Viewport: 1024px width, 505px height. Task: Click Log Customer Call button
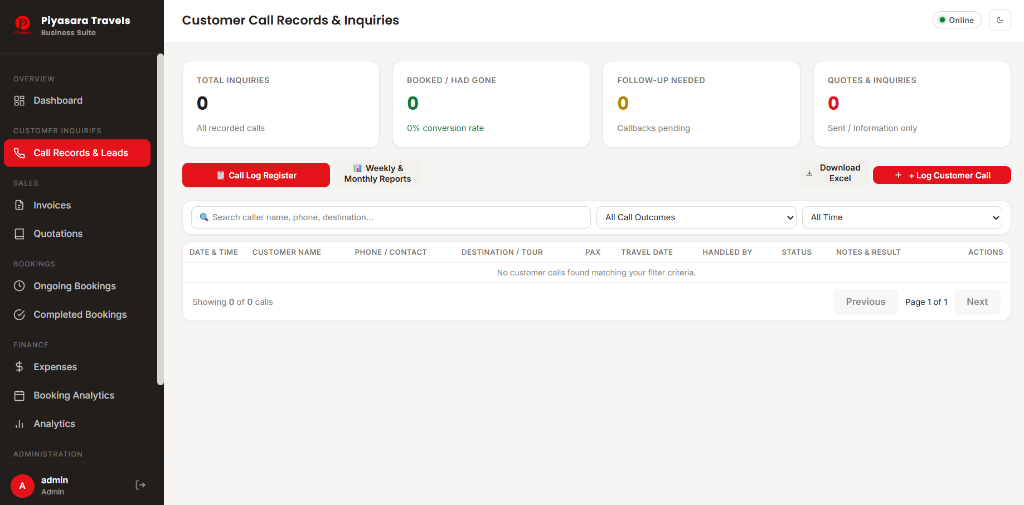[942, 175]
